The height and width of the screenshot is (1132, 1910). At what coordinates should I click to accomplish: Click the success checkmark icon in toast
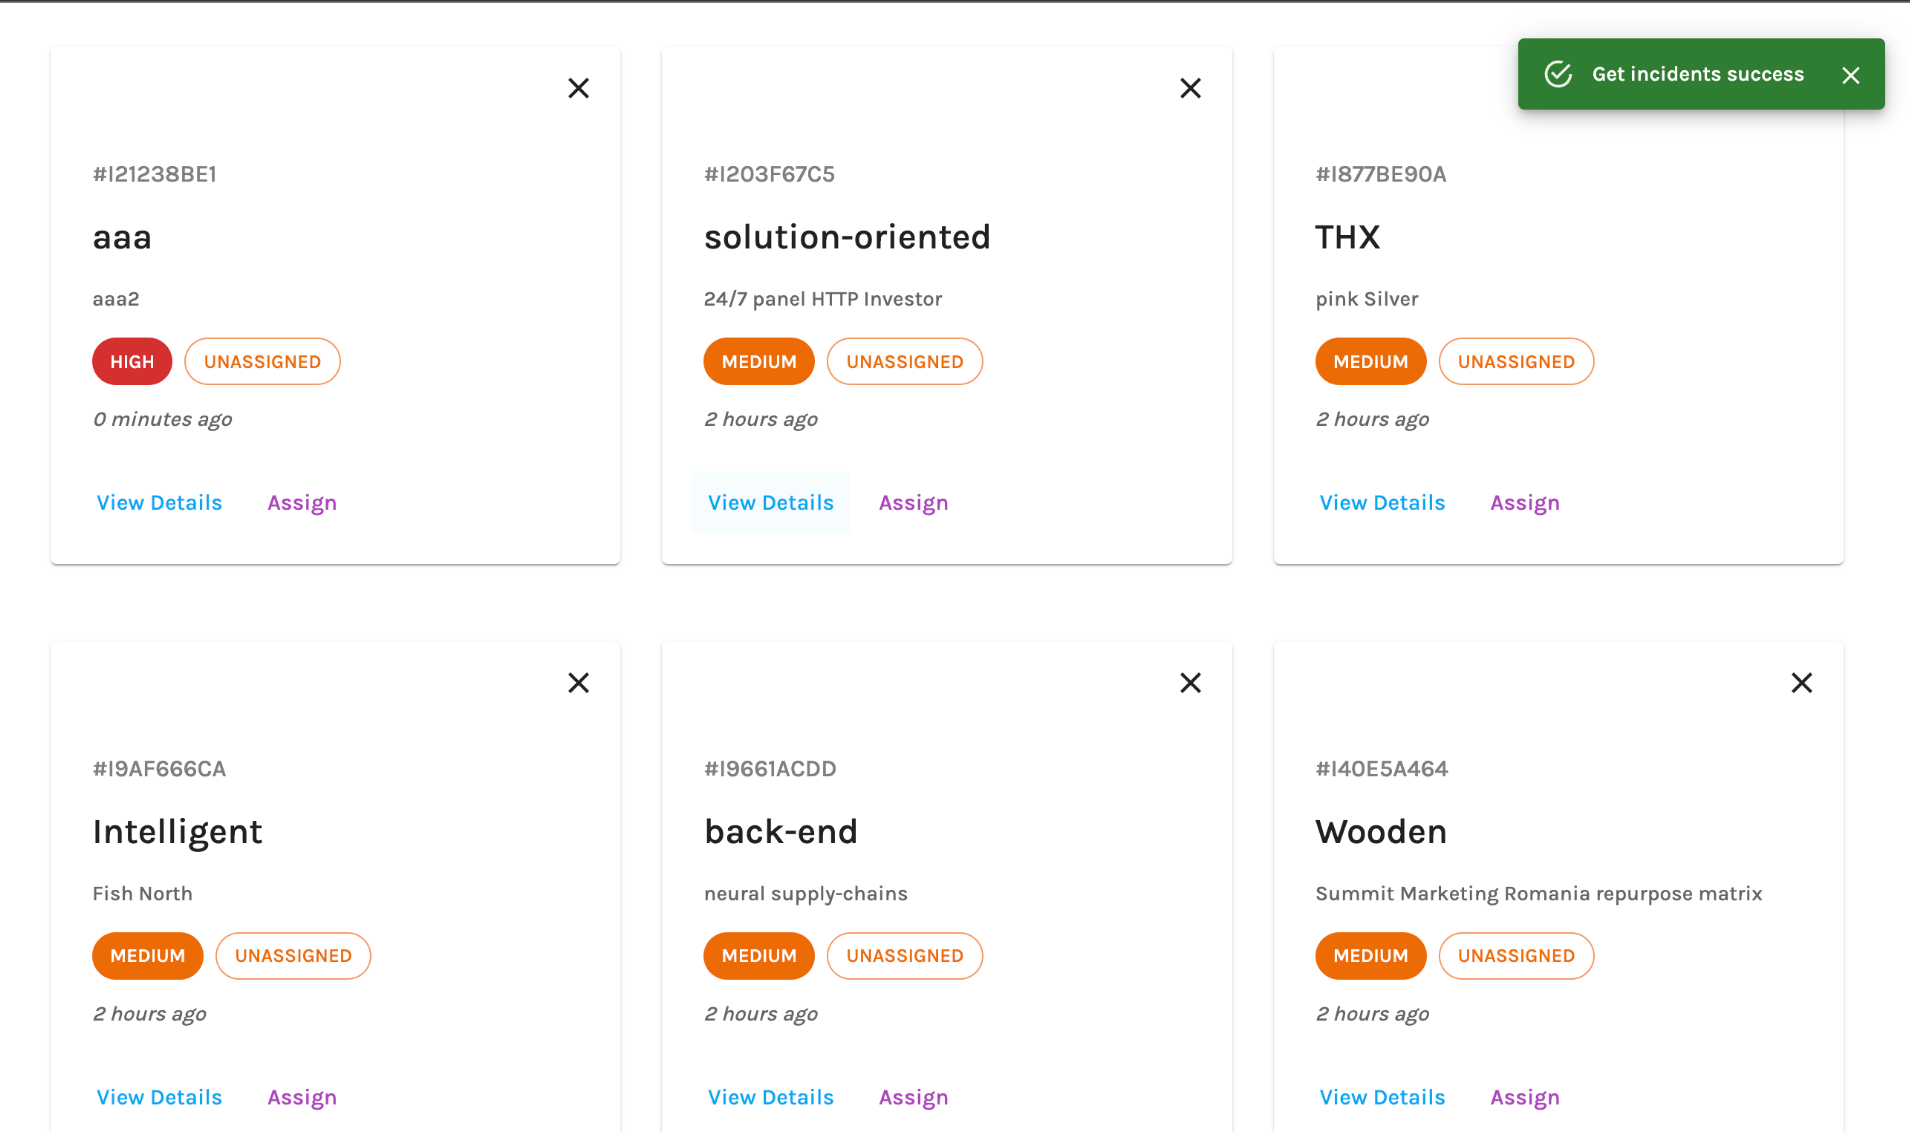1558,74
